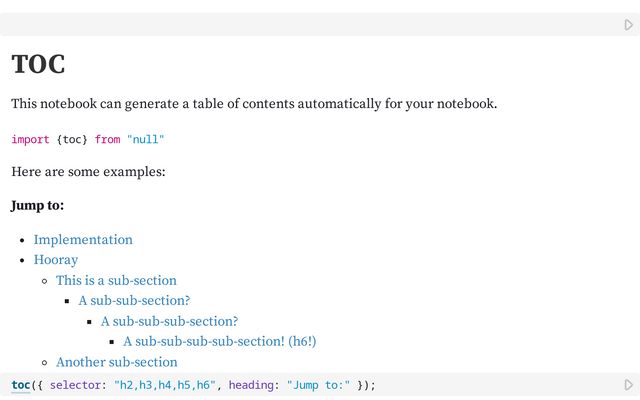This screenshot has width=640, height=400.
Task: Click the "Jump to:" string in the code
Action: point(318,385)
